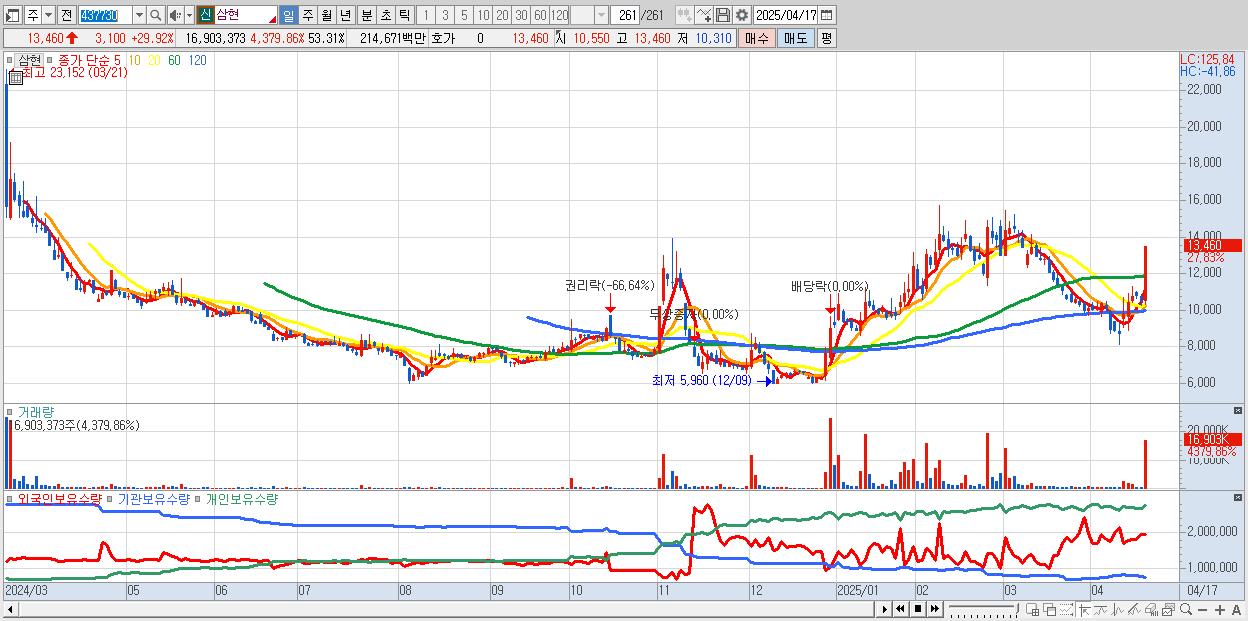Click the 매도 sell button

click(796, 38)
